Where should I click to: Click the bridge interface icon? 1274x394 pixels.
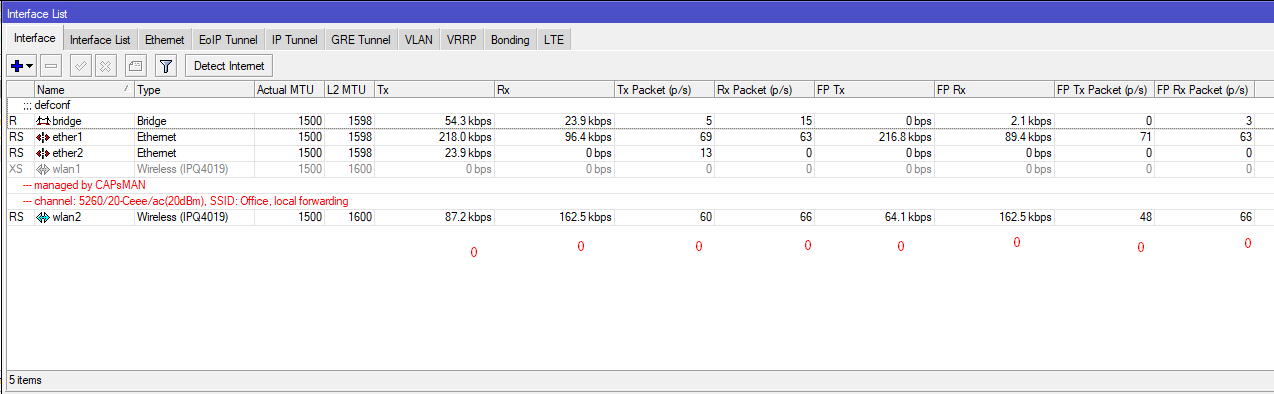pos(43,121)
